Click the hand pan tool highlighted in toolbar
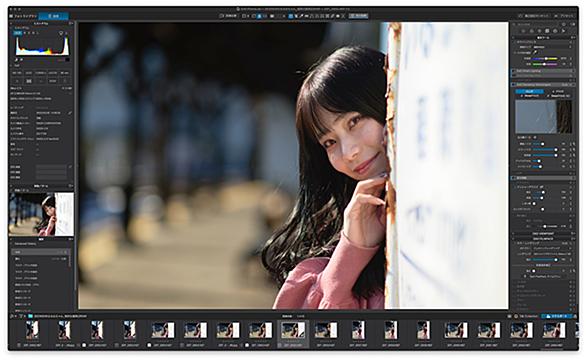 pyautogui.click(x=291, y=16)
